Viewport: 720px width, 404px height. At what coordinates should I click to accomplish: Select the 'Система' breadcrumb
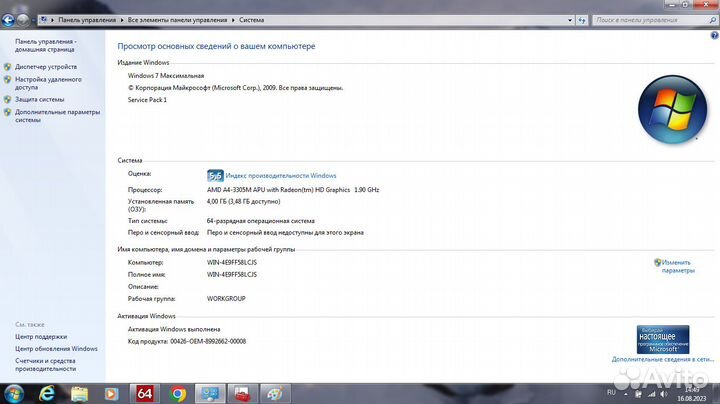[251, 20]
